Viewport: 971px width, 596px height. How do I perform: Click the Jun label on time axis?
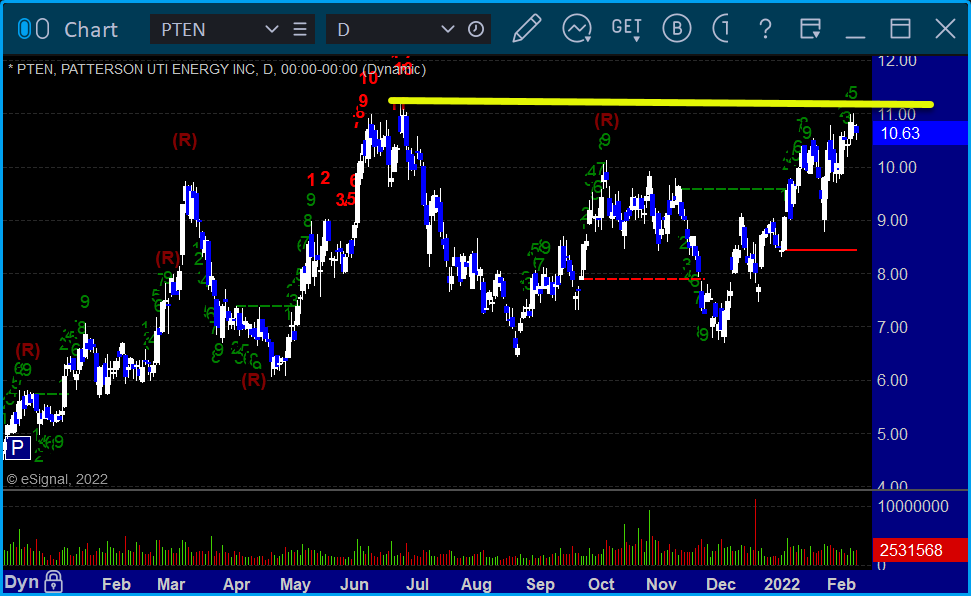354,584
